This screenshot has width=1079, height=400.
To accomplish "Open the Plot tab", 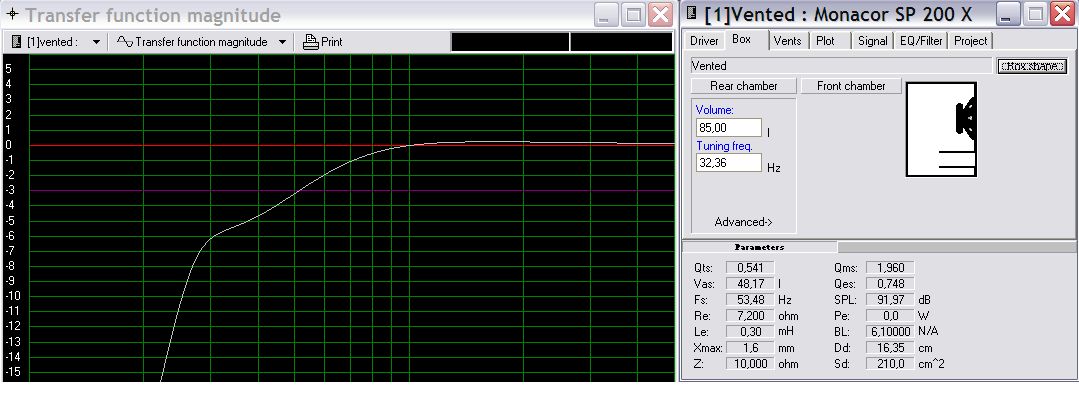I will (825, 41).
